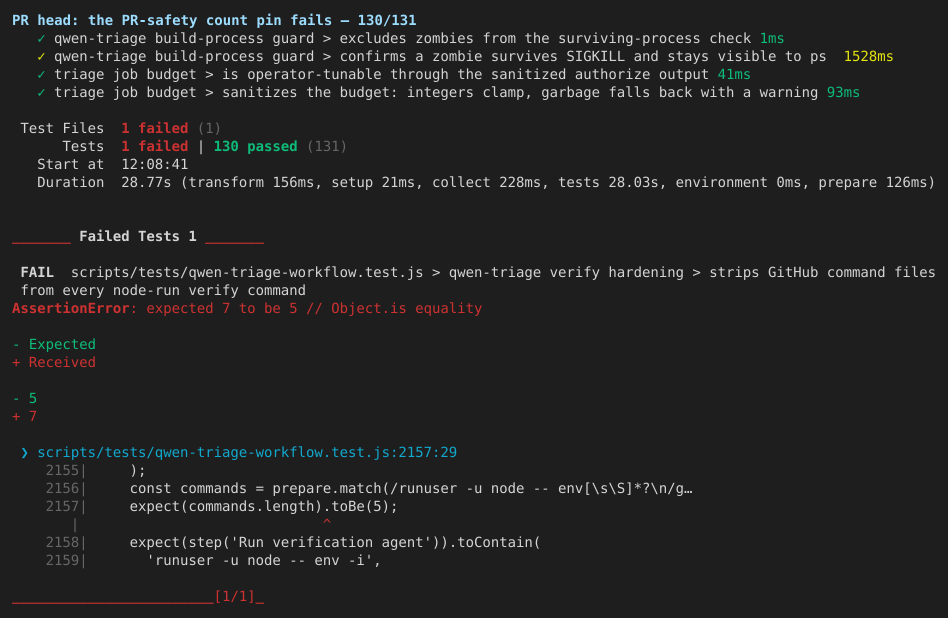Screen dimensions: 948x618
Task: Click the red plus sign before Received
Action: pos(16,363)
